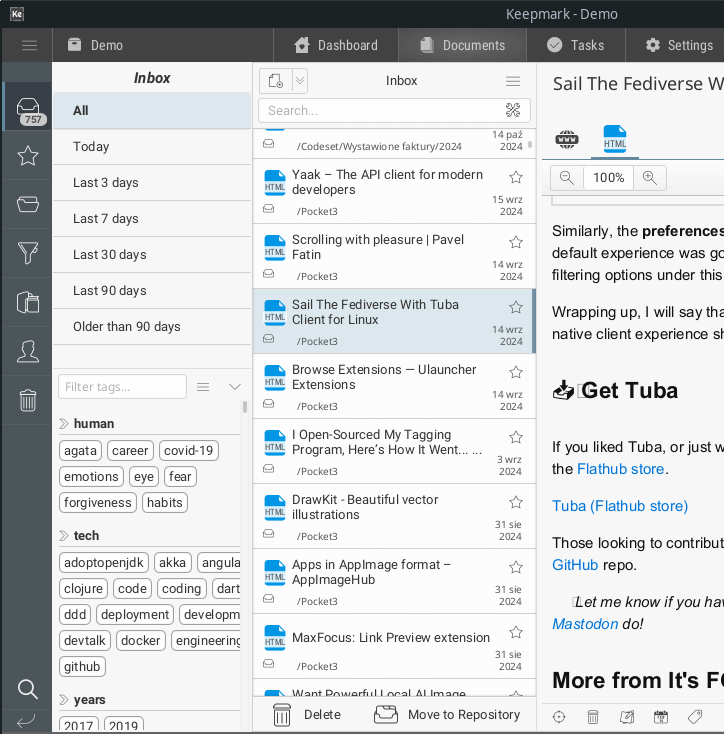Click the Filter tags input field

point(122,387)
